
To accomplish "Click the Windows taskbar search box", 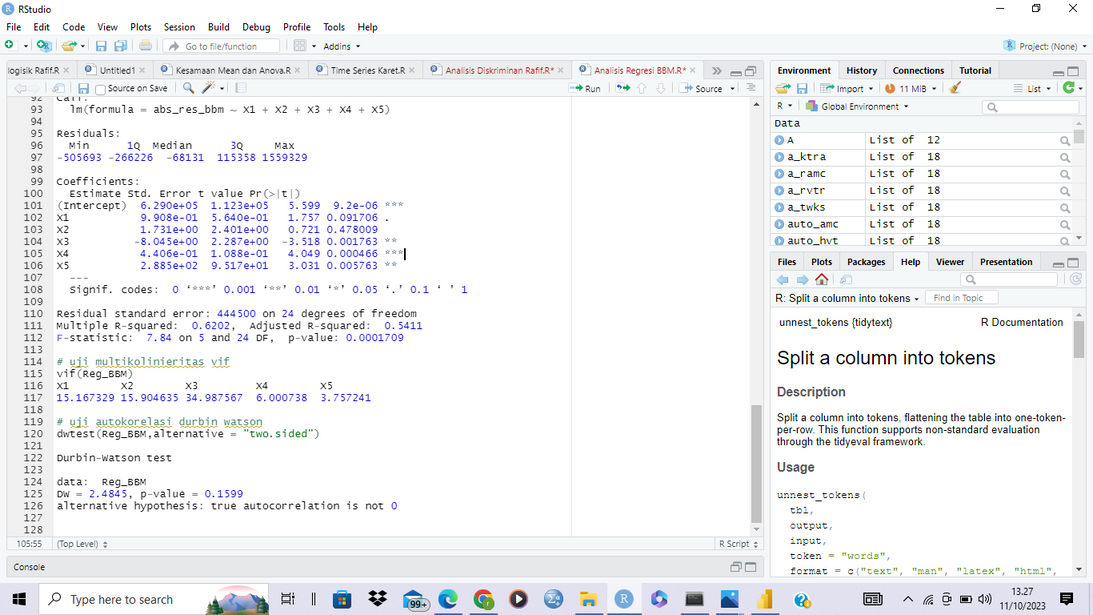I will [x=120, y=599].
